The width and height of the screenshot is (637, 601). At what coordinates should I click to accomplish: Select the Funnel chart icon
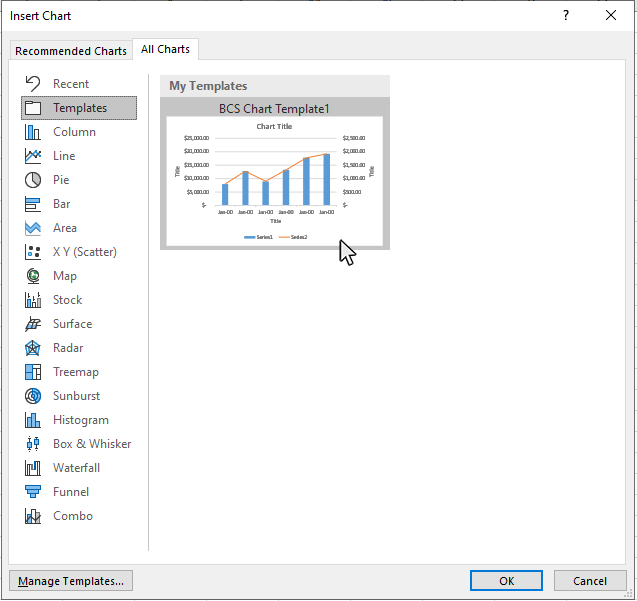pyautogui.click(x=32, y=492)
